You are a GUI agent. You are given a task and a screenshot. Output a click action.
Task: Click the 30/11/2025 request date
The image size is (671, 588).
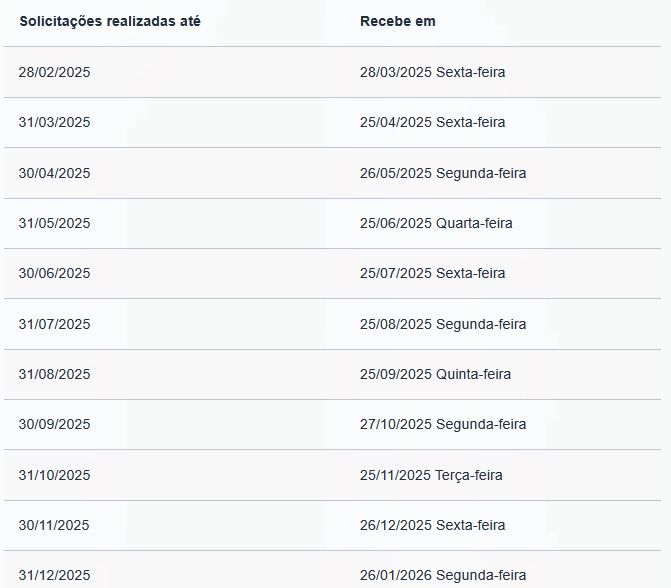click(x=54, y=526)
